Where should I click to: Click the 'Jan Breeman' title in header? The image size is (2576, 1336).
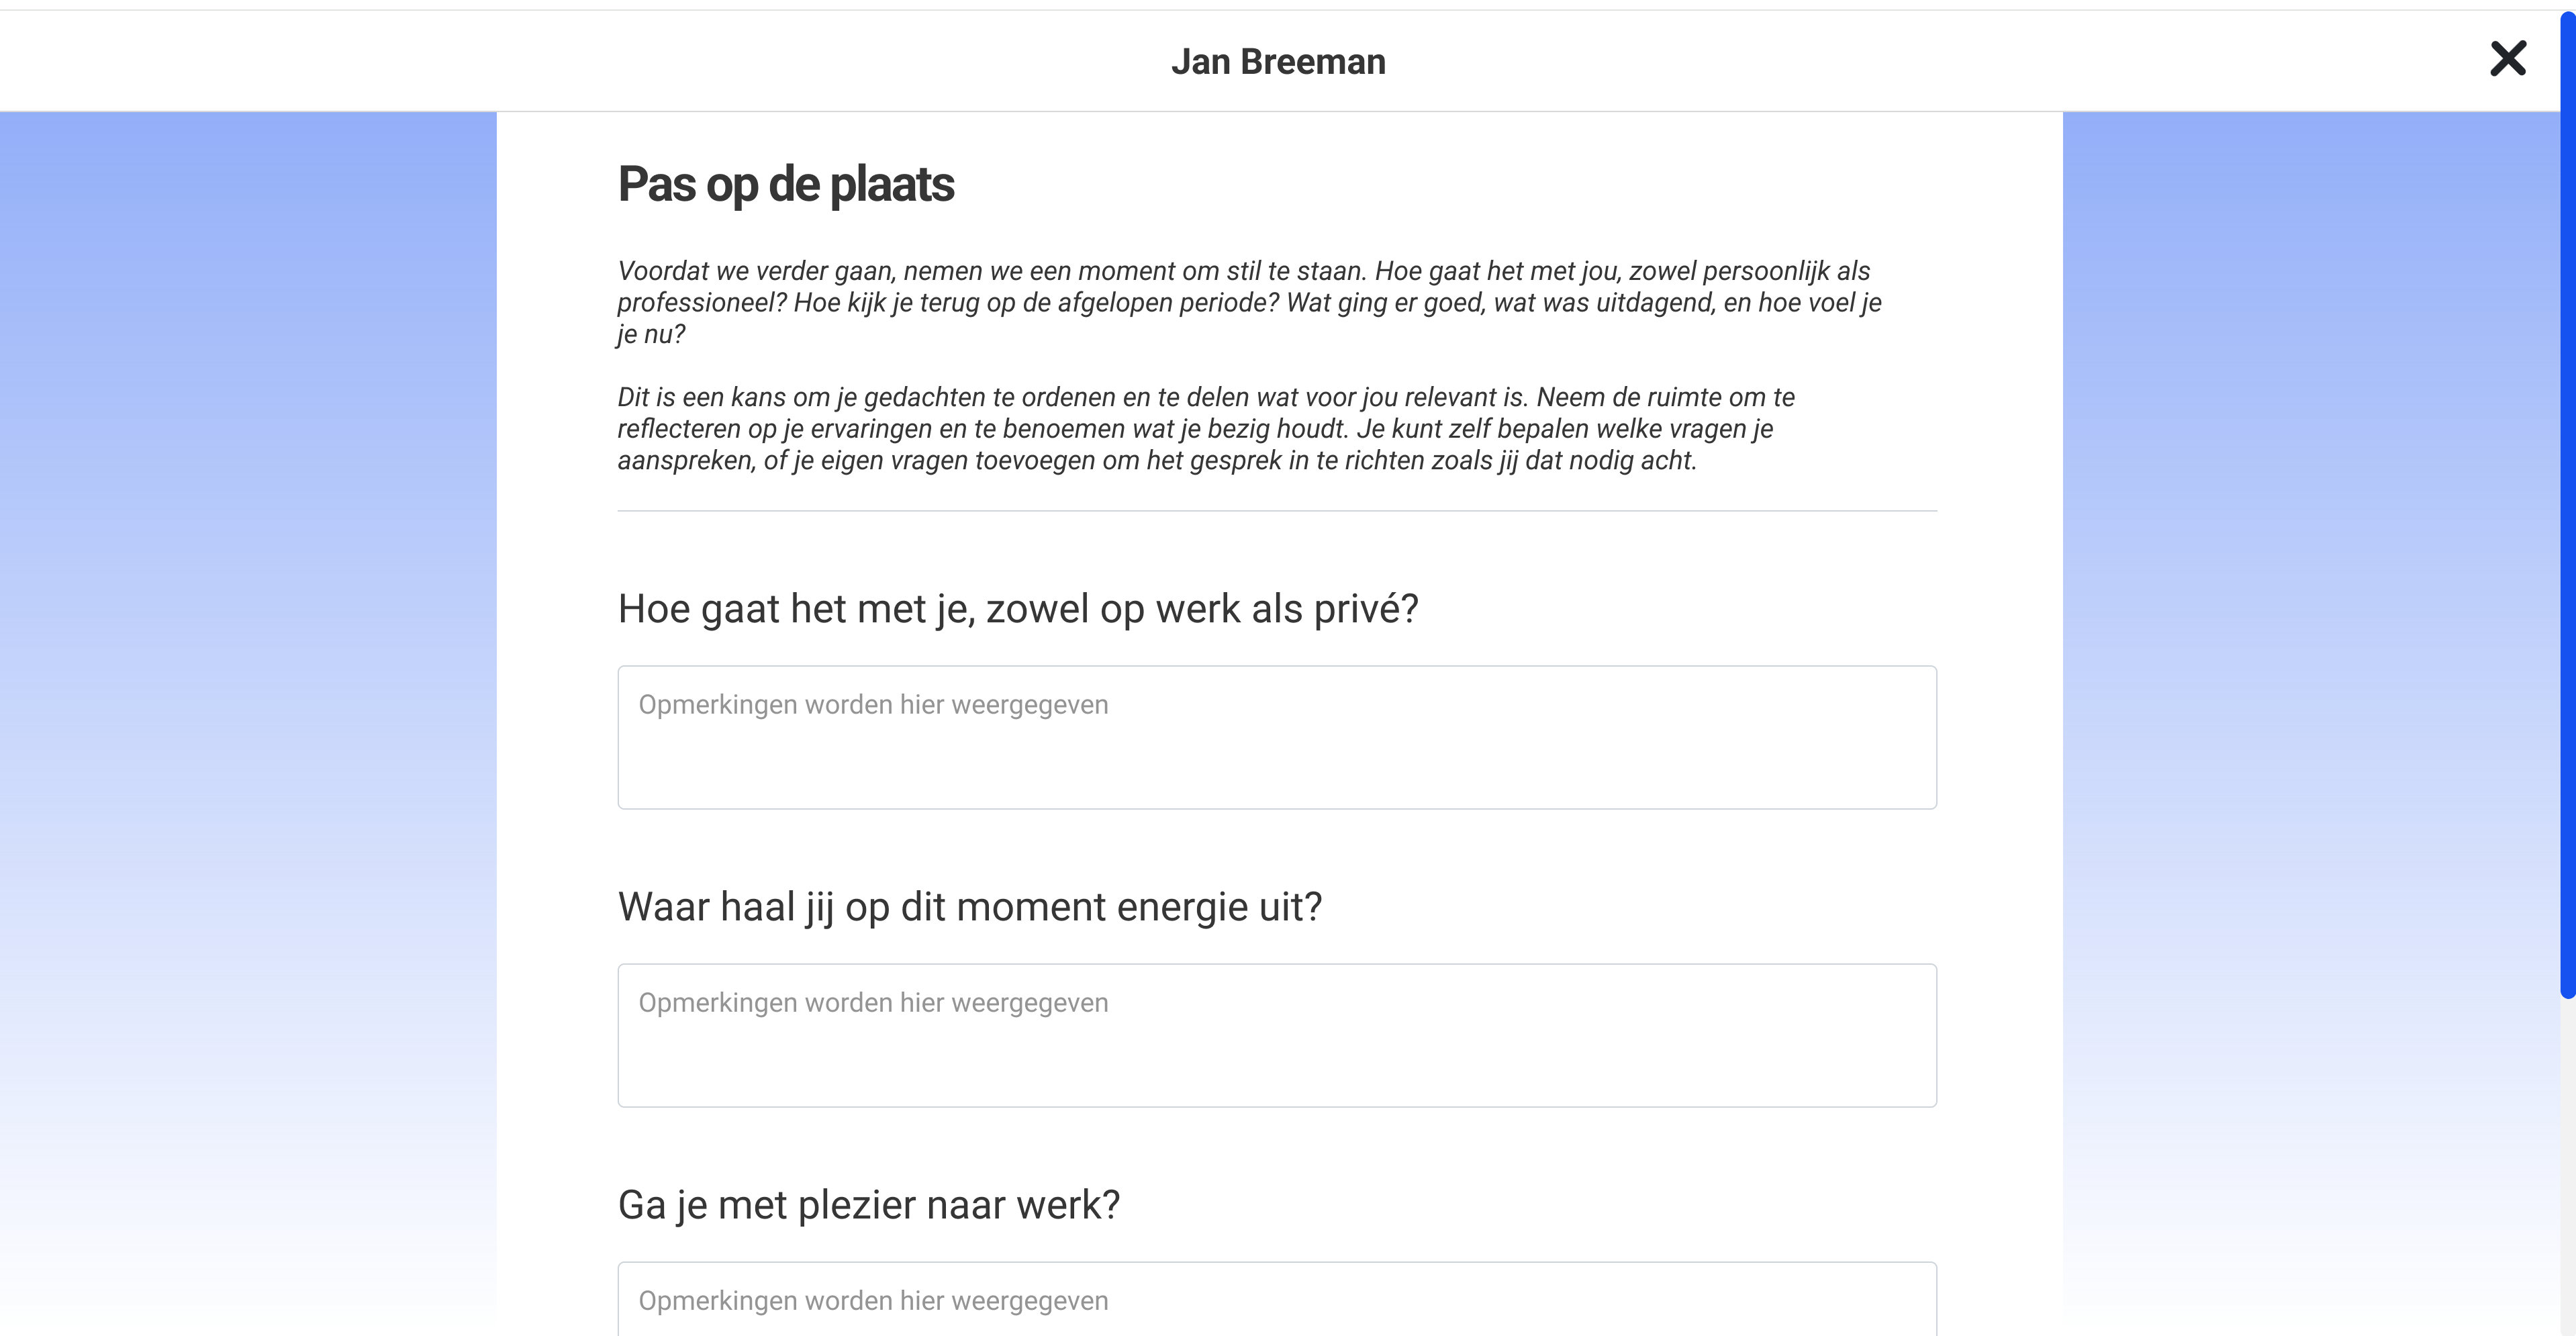(1278, 62)
